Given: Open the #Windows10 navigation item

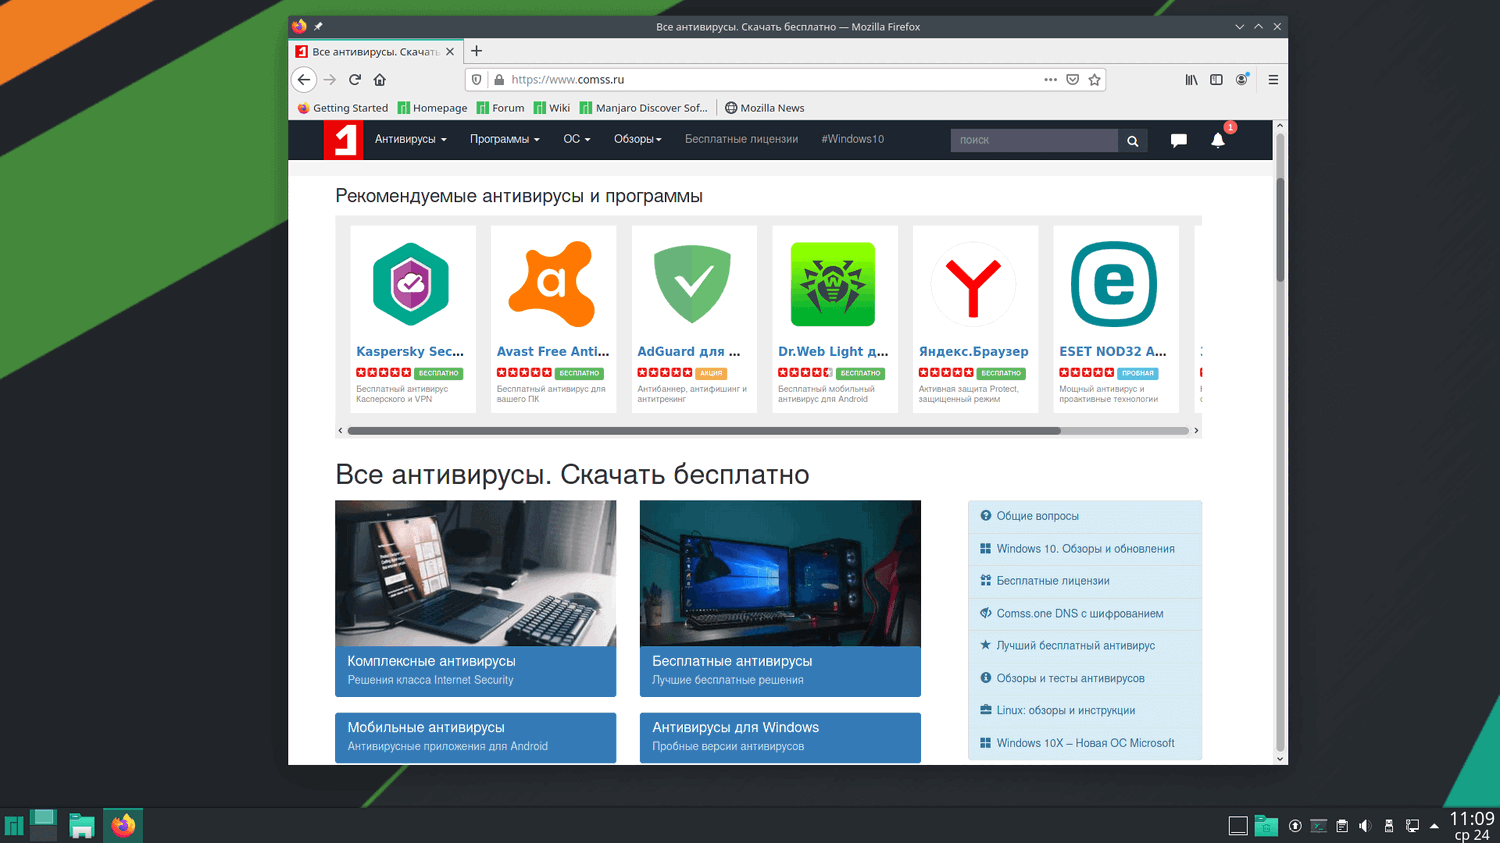Looking at the screenshot, I should [853, 140].
